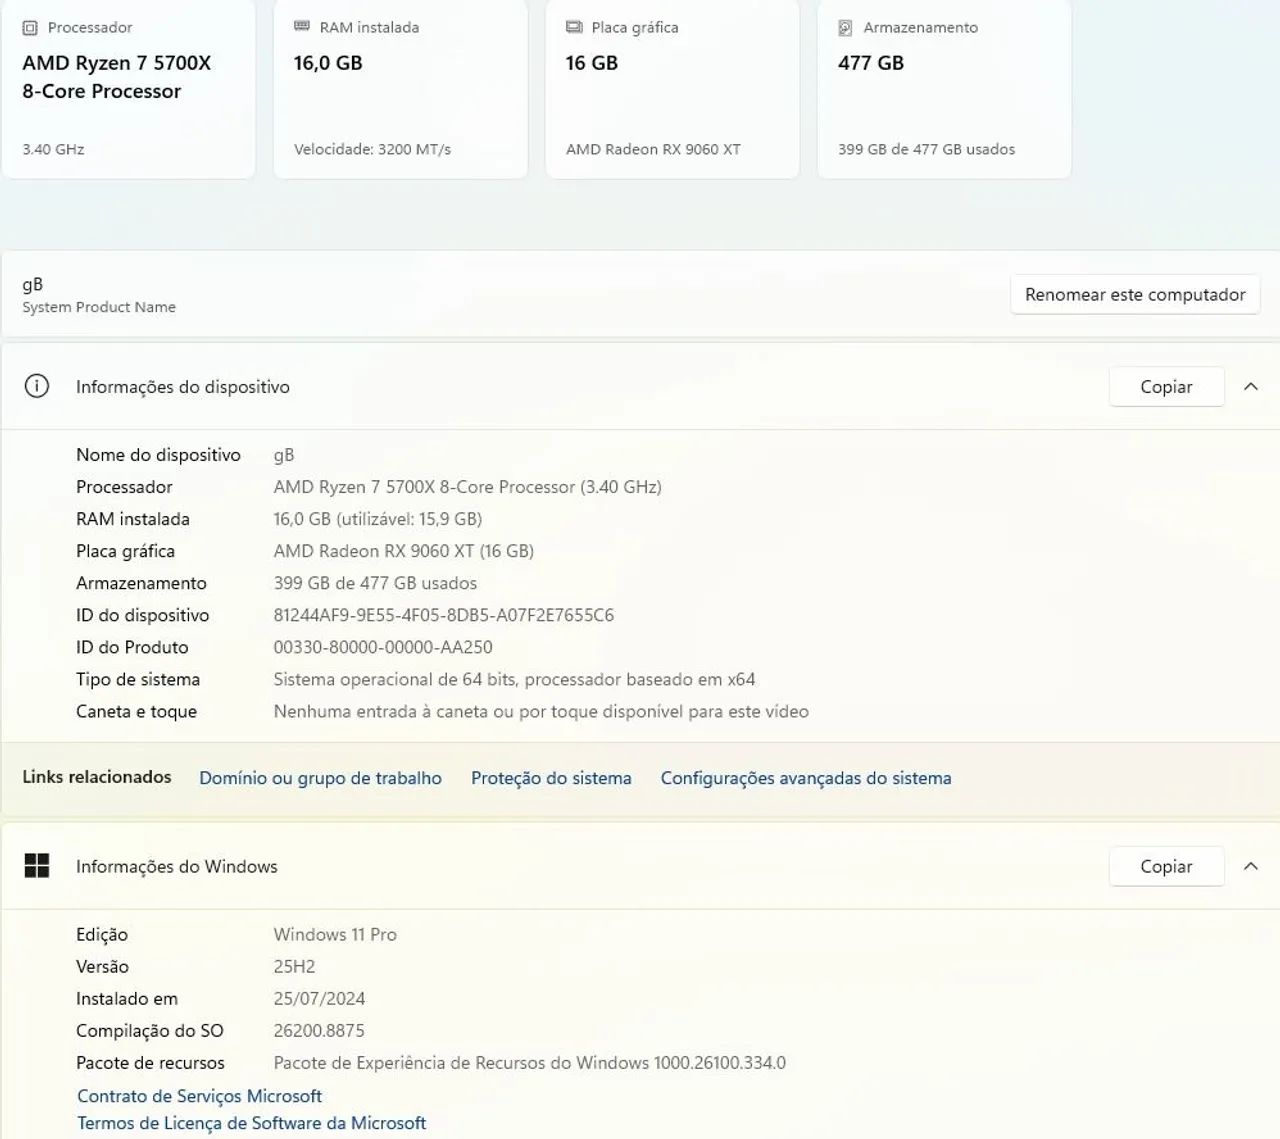Screen dimensions: 1280x1139
Task: Open Domínio ou grupo de trabalho link
Action: (x=320, y=778)
